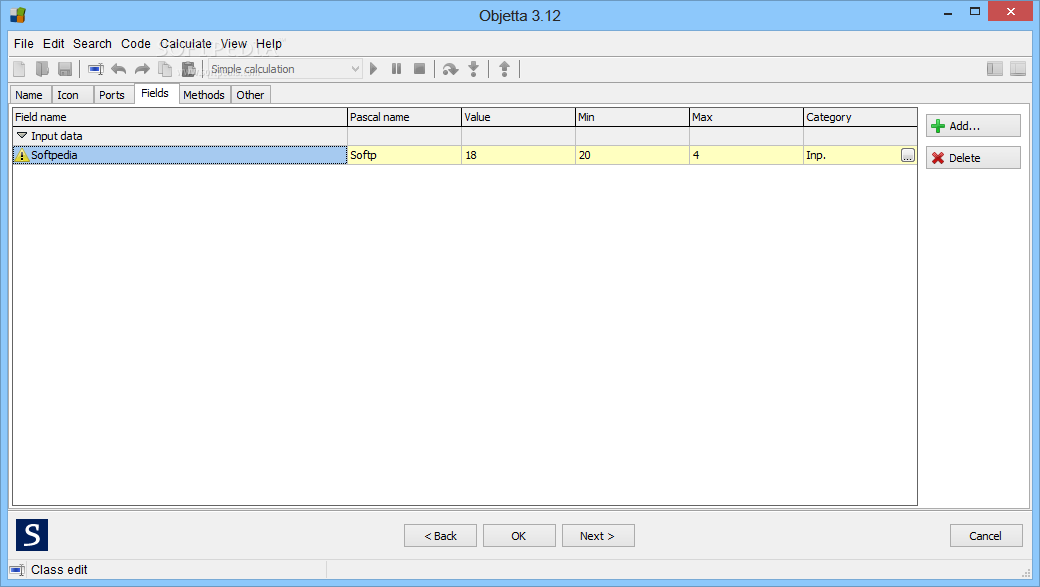This screenshot has height=587, width=1040.
Task: Close the Objetta window
Action: click(x=1011, y=11)
